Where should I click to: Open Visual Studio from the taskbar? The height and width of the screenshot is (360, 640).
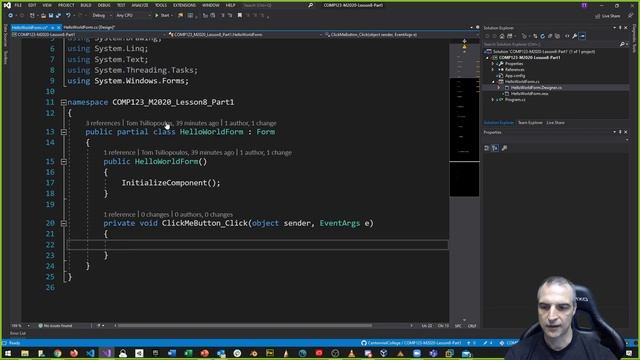pos(107,353)
